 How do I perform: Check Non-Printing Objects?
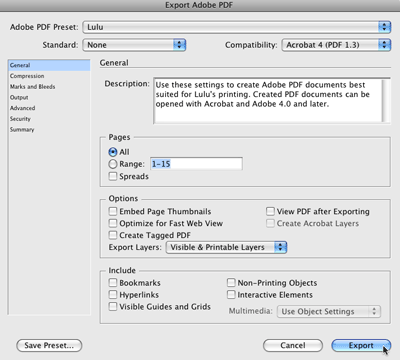pyautogui.click(x=231, y=283)
